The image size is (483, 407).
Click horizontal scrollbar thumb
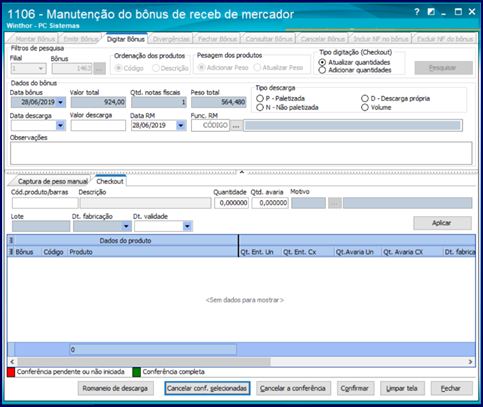[x=144, y=362]
